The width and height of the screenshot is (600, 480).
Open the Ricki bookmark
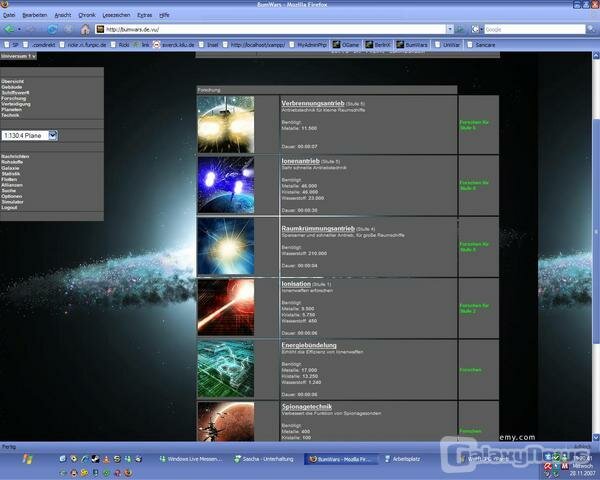tap(120, 45)
